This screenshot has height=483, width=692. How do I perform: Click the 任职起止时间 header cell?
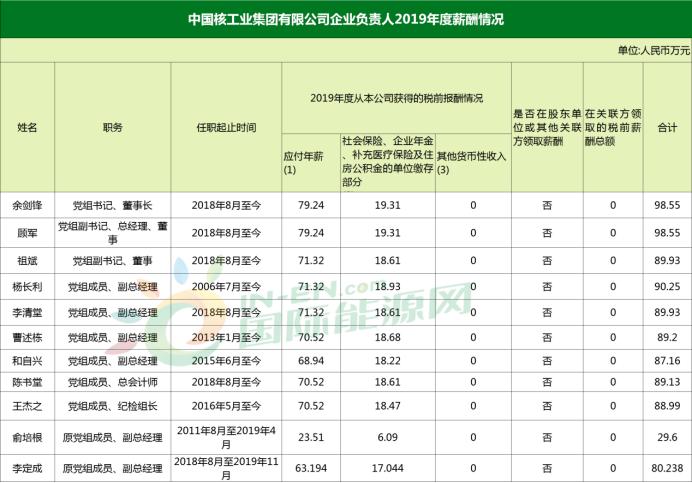[x=226, y=128]
